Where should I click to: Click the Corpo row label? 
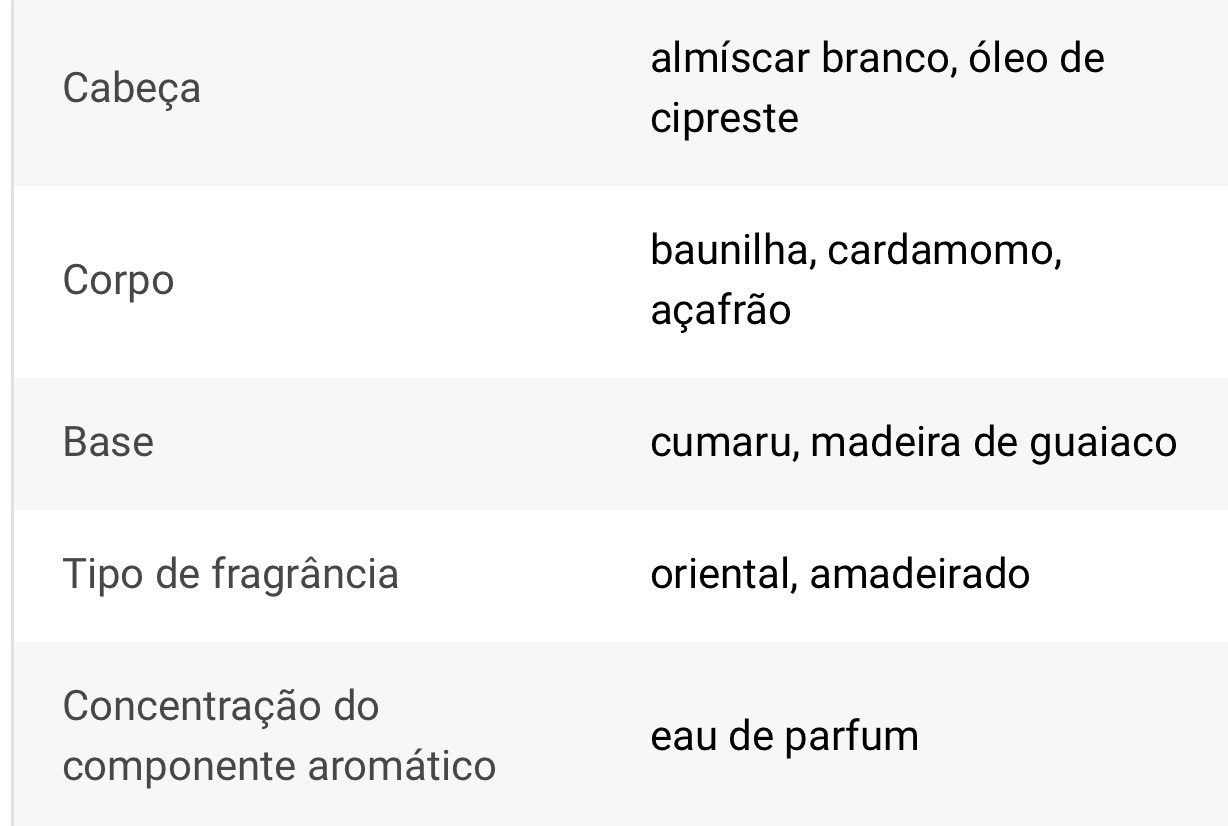tap(118, 280)
